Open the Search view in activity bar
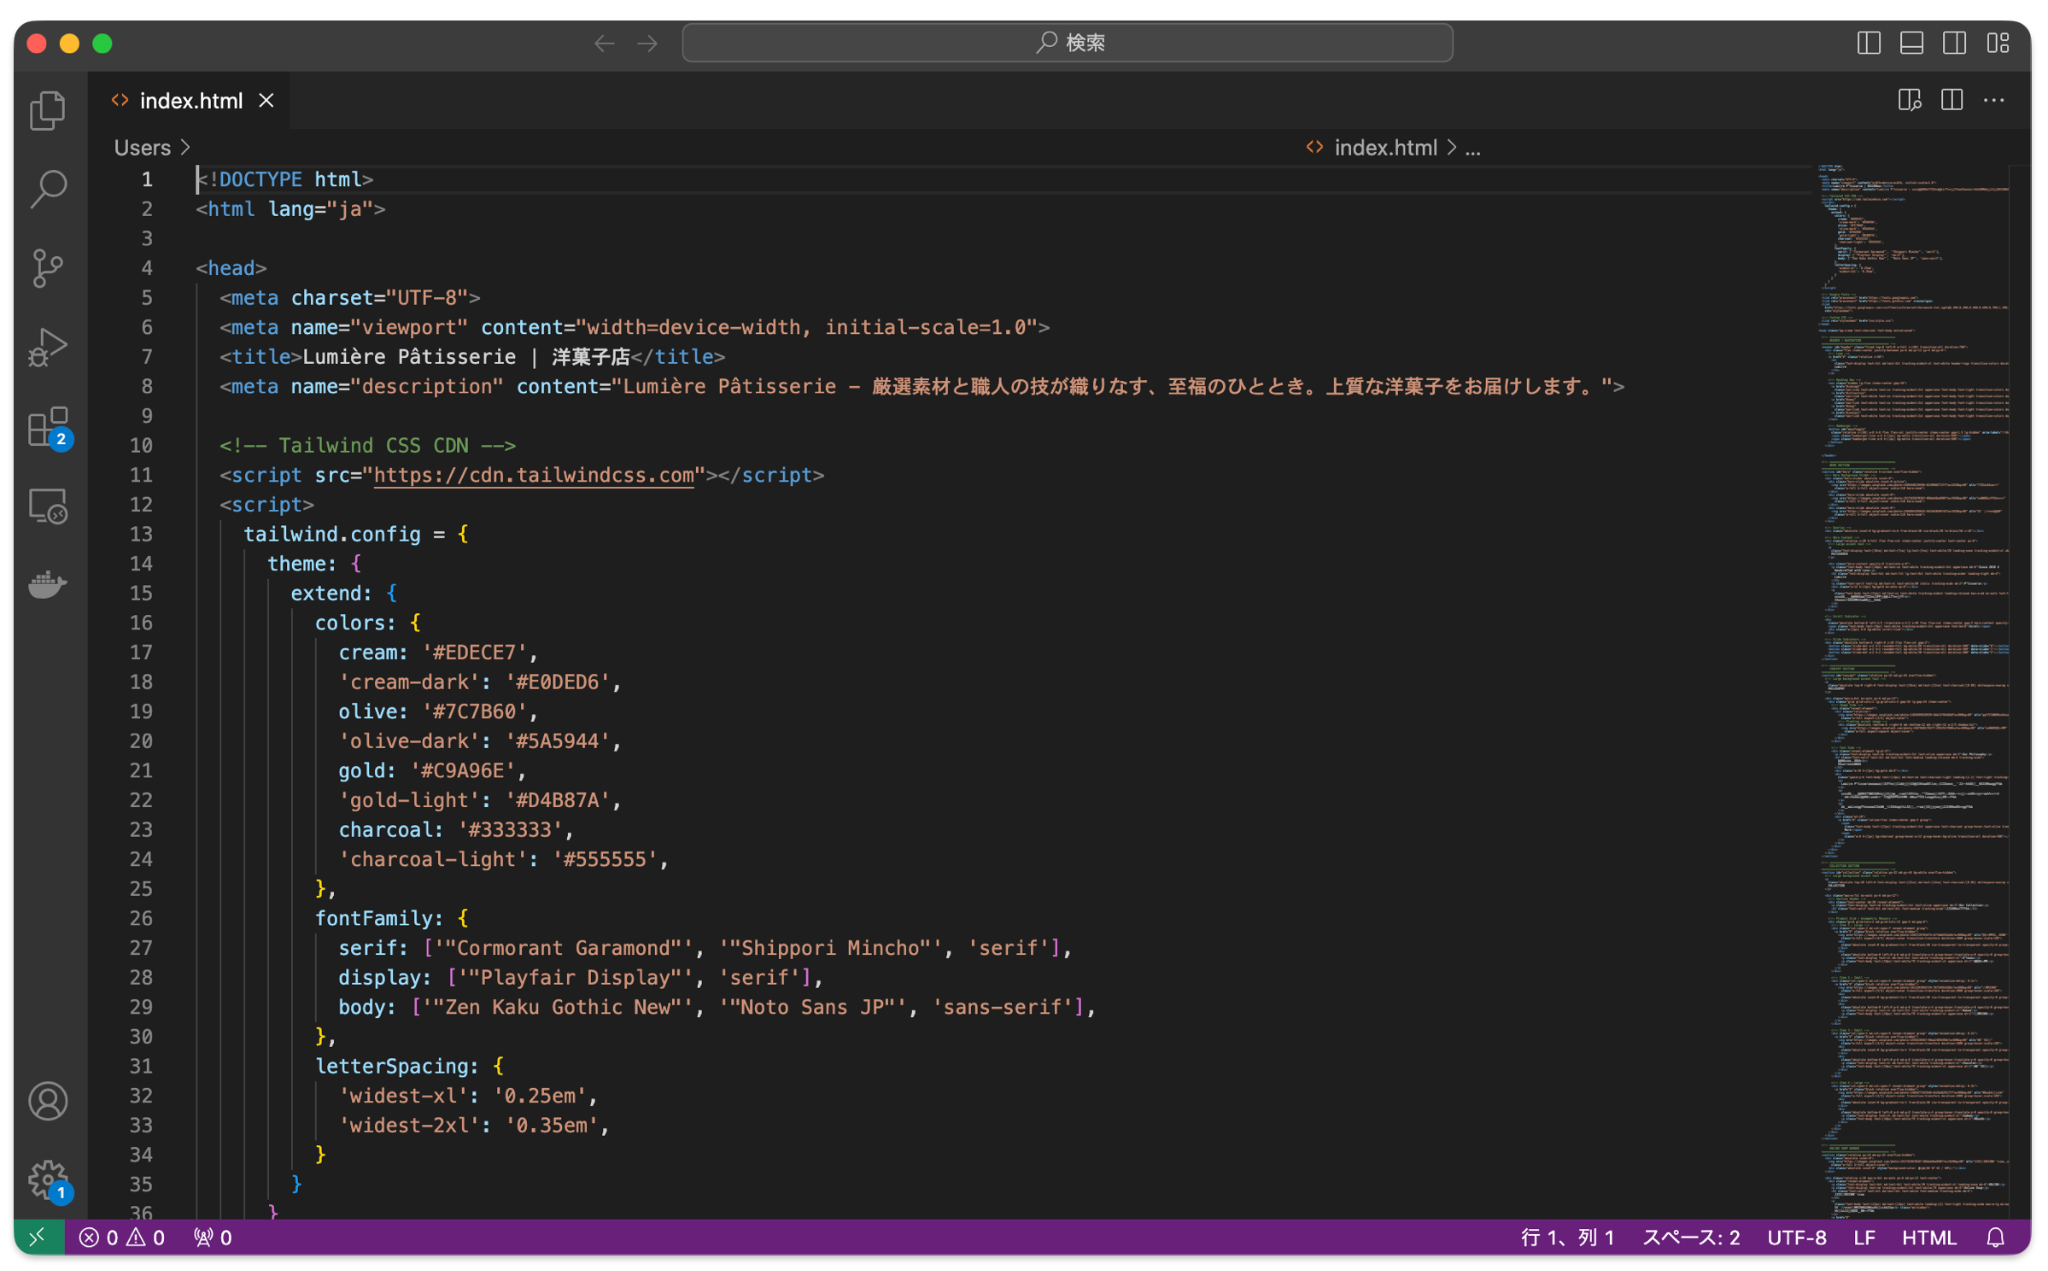 pos(48,189)
